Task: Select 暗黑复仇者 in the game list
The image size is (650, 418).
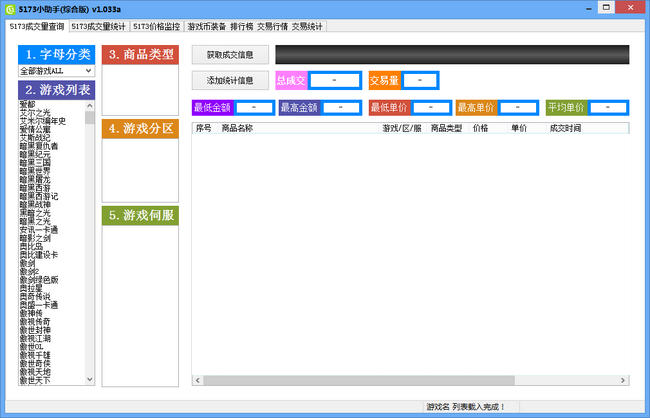Action: tap(39, 146)
